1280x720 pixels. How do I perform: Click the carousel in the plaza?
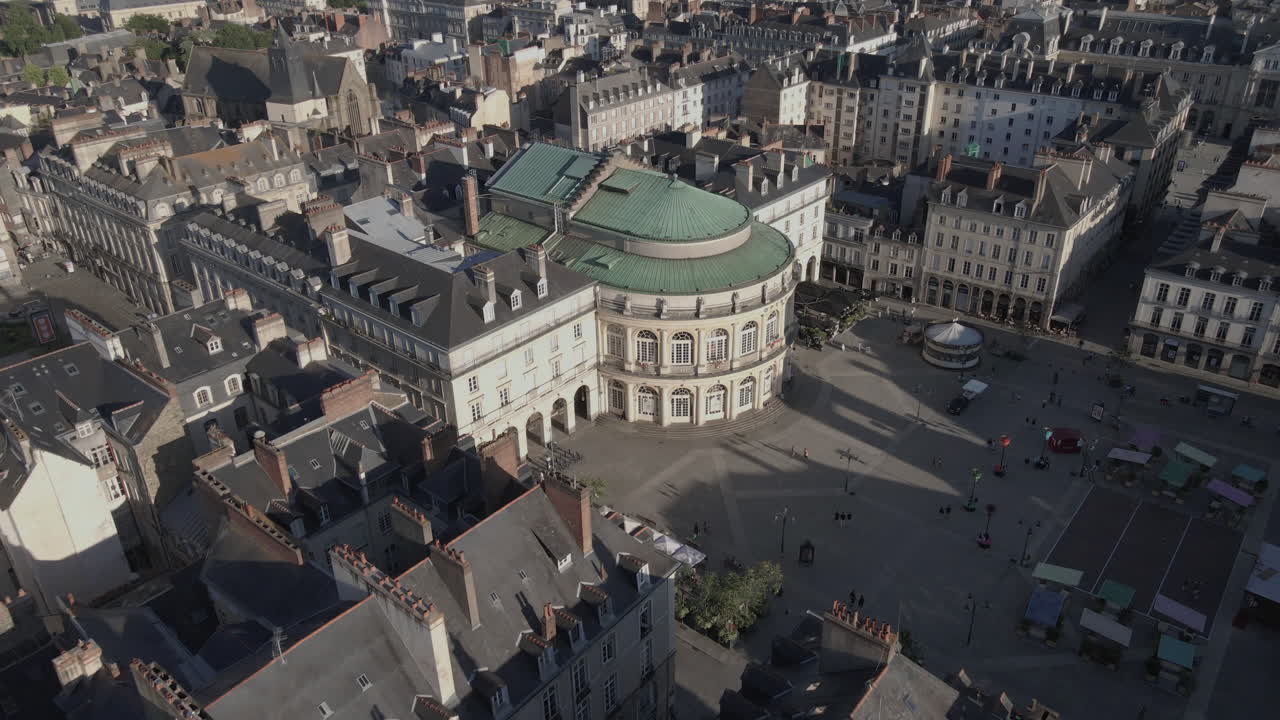click(952, 343)
